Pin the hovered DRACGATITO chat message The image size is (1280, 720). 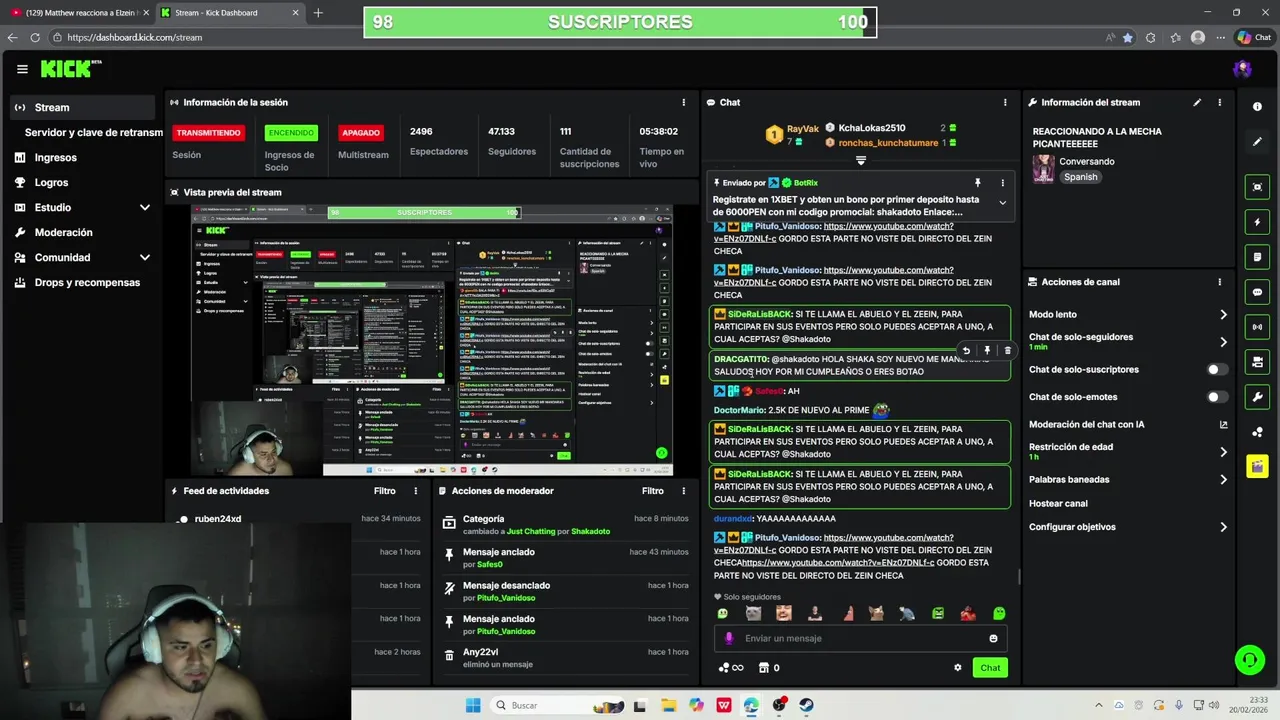click(x=987, y=351)
